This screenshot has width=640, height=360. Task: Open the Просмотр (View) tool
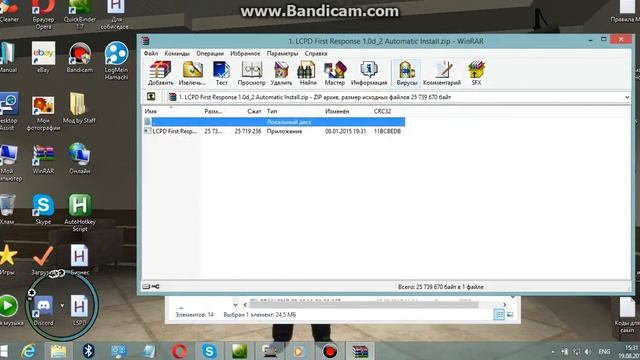click(251, 73)
